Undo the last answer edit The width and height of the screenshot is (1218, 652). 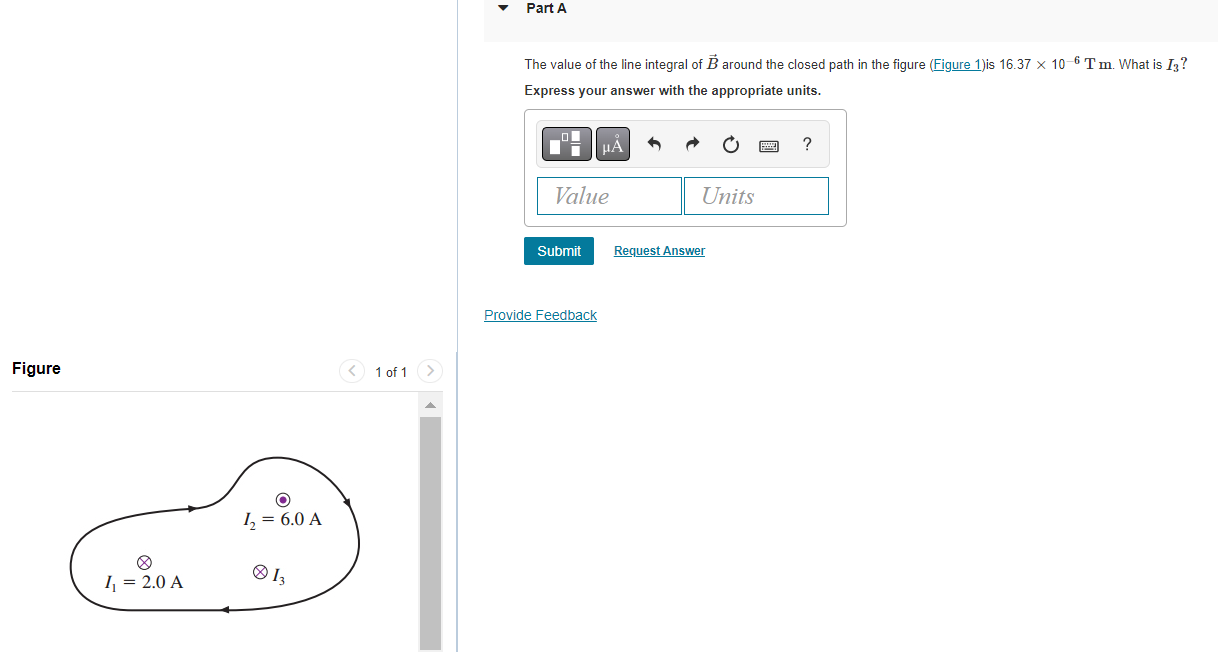pos(654,145)
